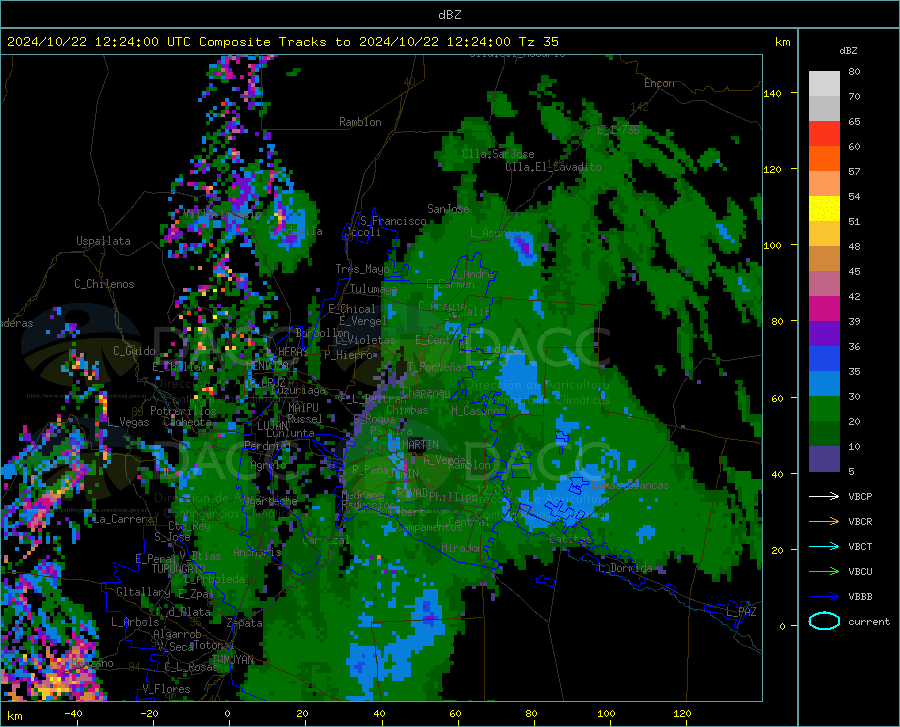Click the 'C_Guido' map label

134,351
